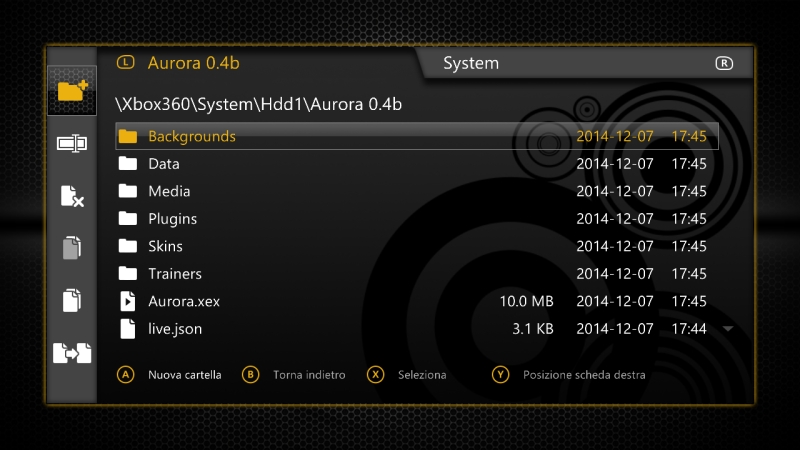Click the greyed-out Paste icon in the sidebar
The image size is (800, 450).
click(x=72, y=248)
